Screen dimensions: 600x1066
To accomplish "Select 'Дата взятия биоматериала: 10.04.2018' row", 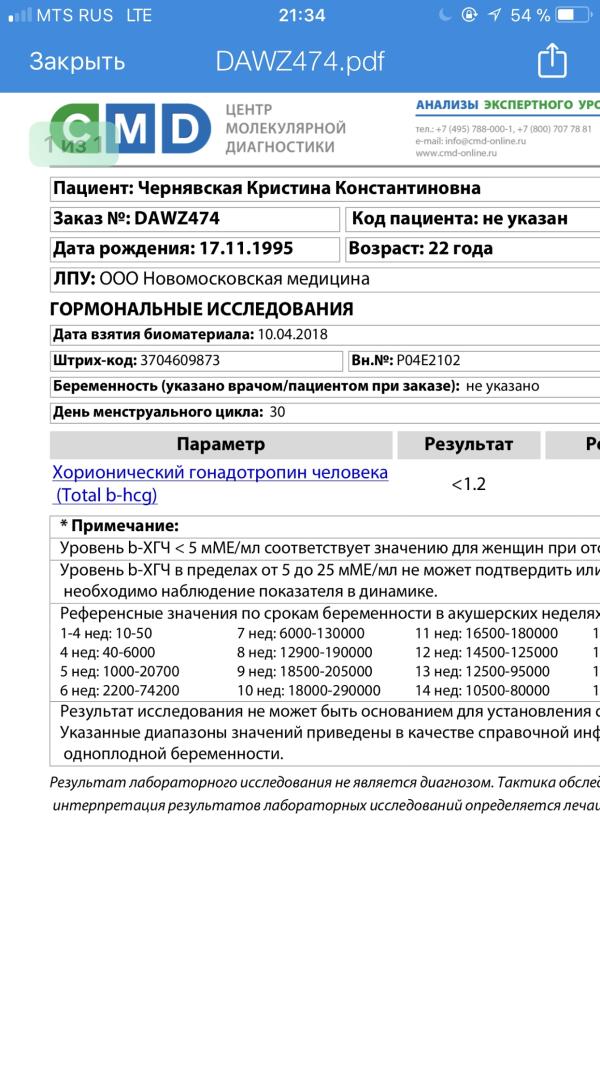I will [325, 334].
